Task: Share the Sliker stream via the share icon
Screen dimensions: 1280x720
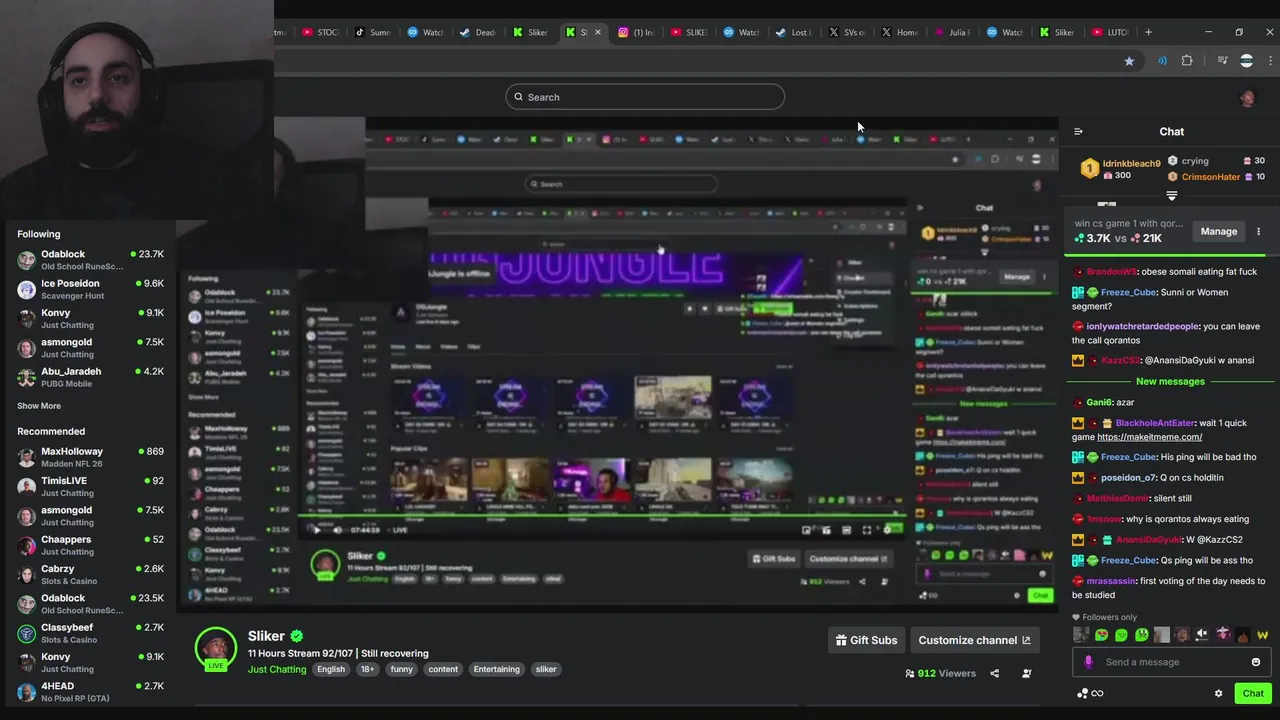Action: click(x=994, y=673)
